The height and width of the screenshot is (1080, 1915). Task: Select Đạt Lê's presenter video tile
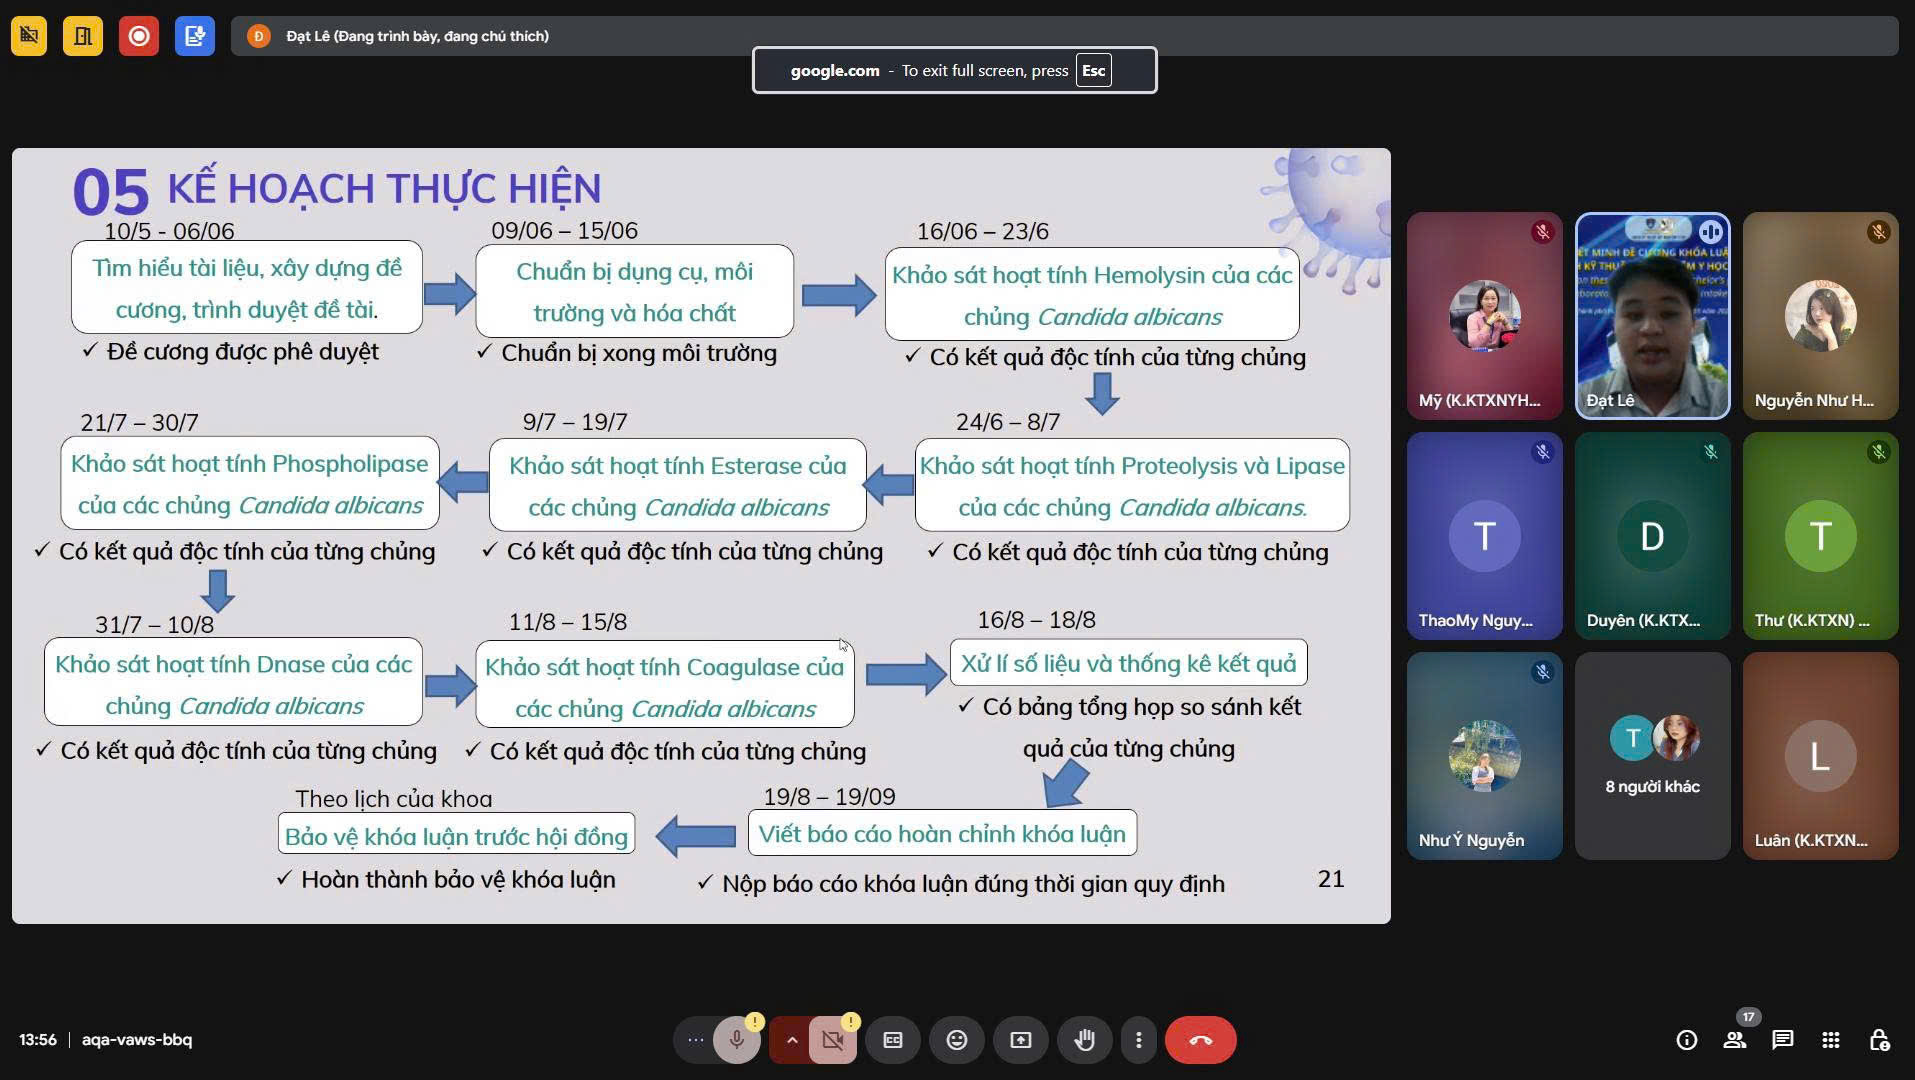click(x=1652, y=316)
